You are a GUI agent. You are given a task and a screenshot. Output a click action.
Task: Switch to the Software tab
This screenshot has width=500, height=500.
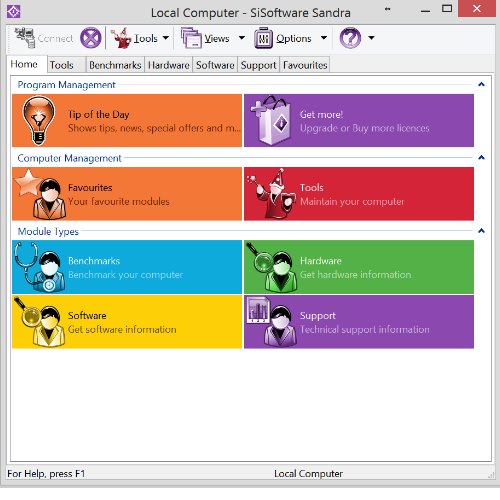[x=215, y=65]
